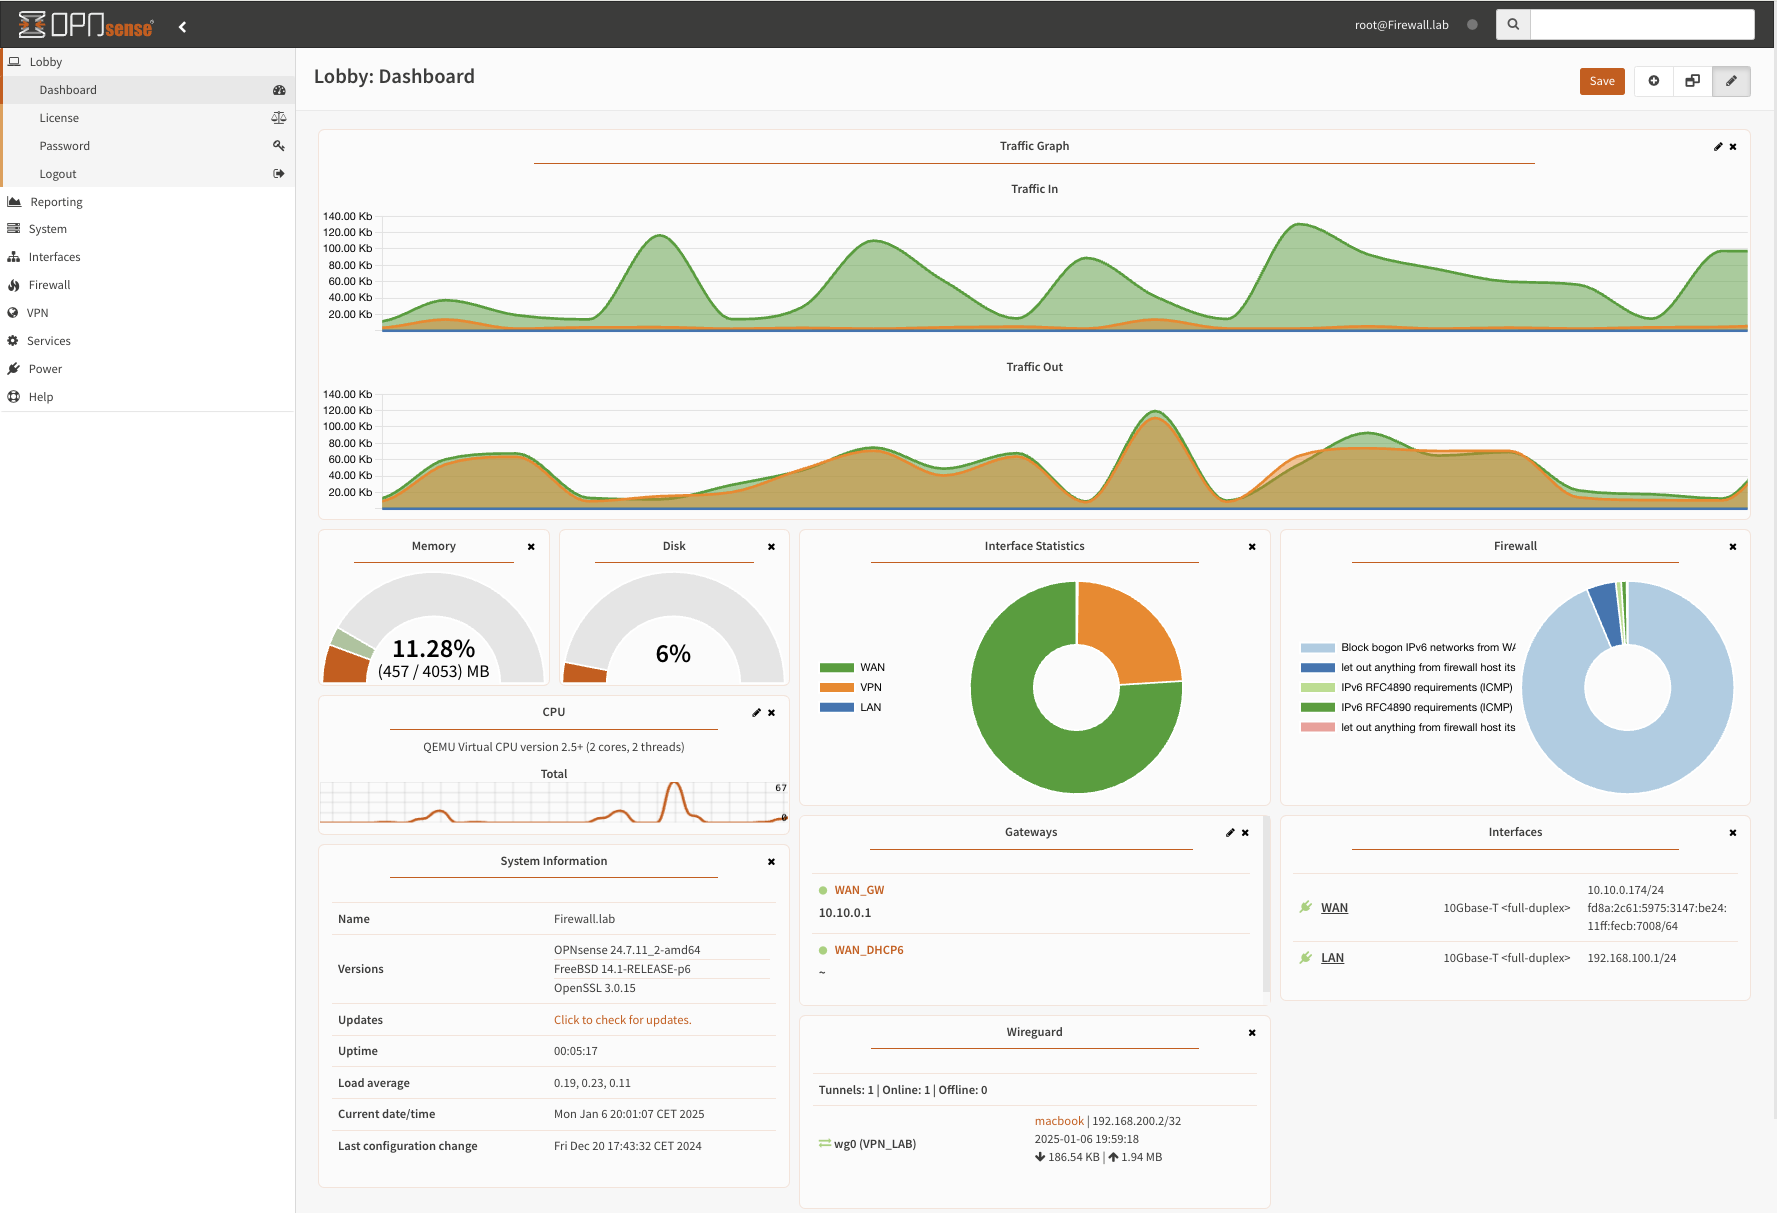This screenshot has height=1213, width=1777.
Task: Remove the Interface Statistics widget
Action: pyautogui.click(x=1252, y=547)
